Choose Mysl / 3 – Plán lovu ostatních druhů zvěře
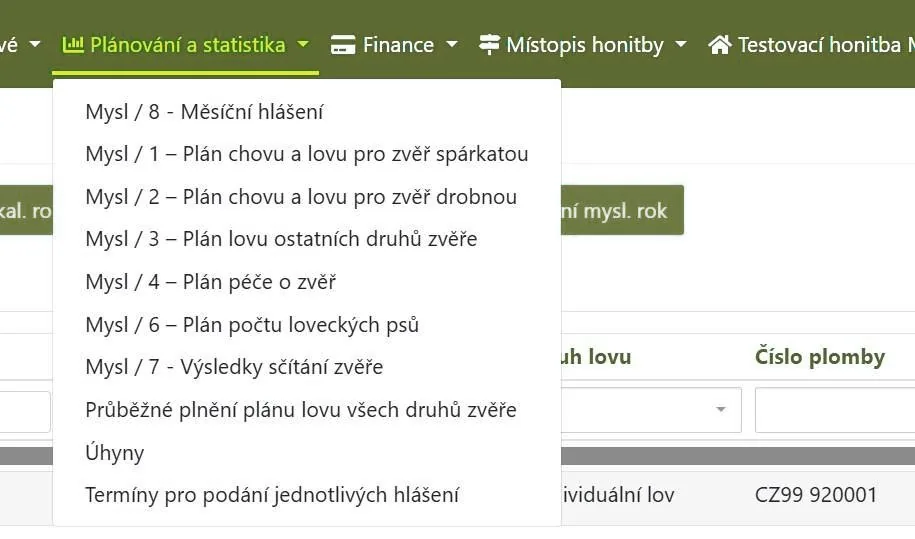This screenshot has width=915, height=539. (x=281, y=239)
